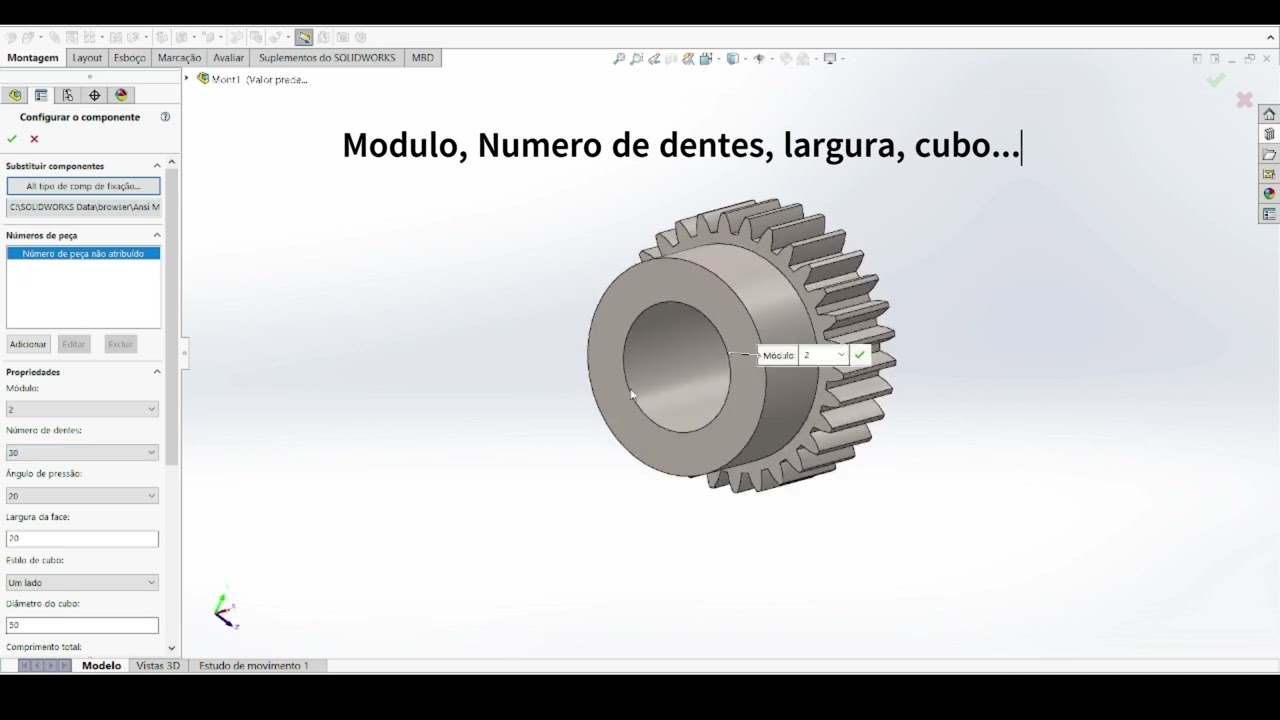Accept Modulo value with green check callout
Screen dimensions: 1280x720
coord(859,355)
